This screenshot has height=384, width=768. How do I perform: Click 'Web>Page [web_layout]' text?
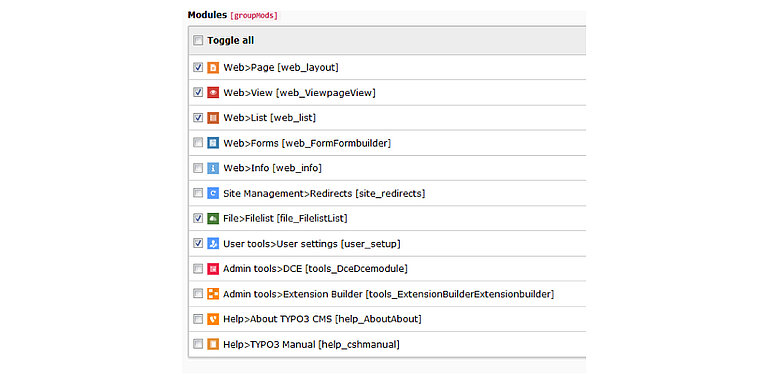[x=281, y=68]
